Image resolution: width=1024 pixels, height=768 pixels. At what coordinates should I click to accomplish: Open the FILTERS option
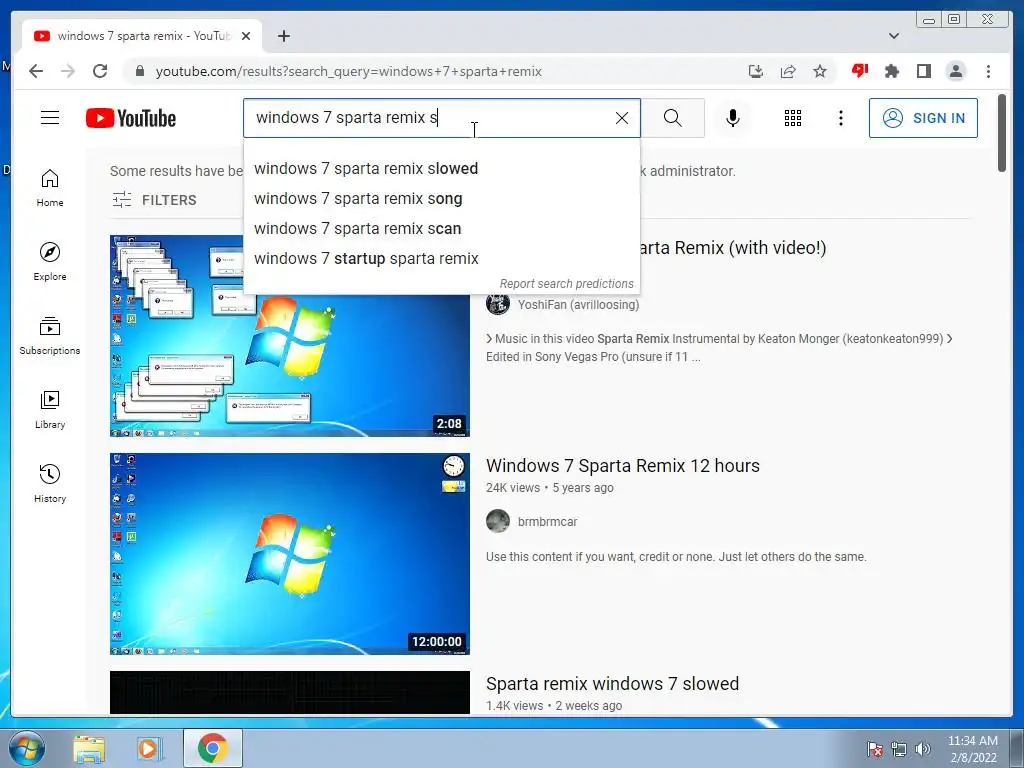154,200
